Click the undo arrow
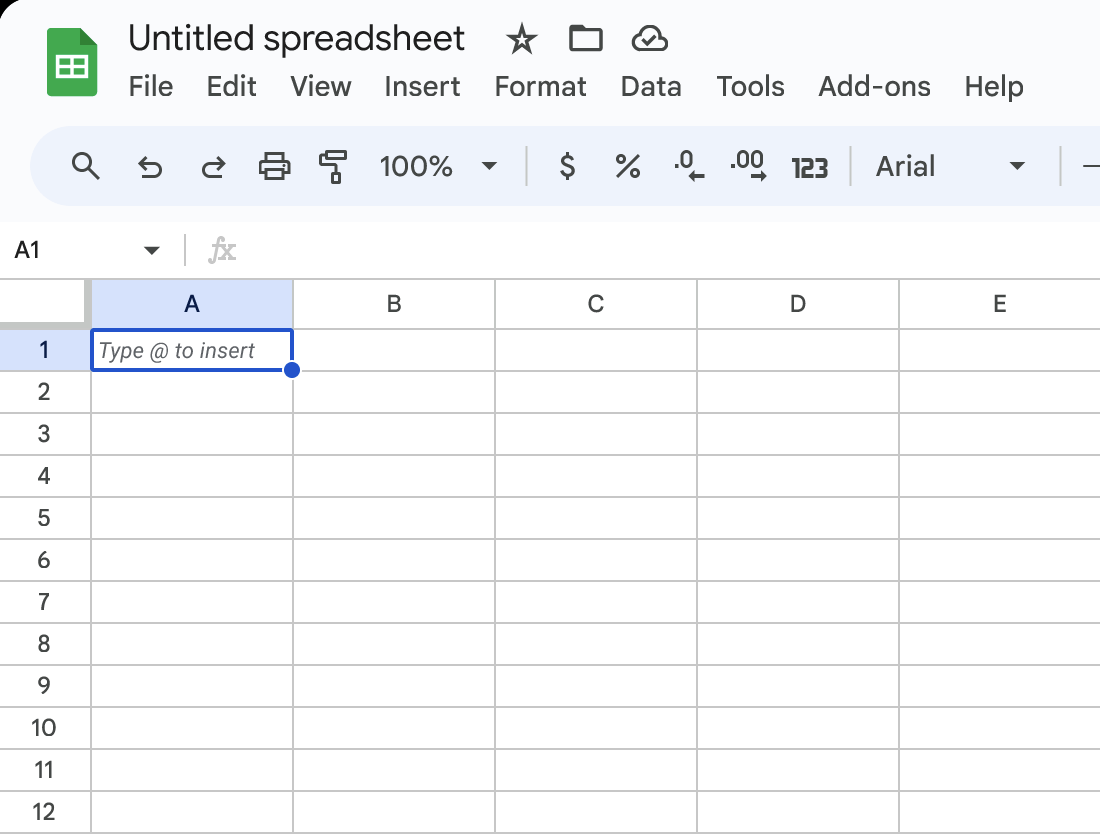The image size is (1100, 834). pyautogui.click(x=150, y=167)
